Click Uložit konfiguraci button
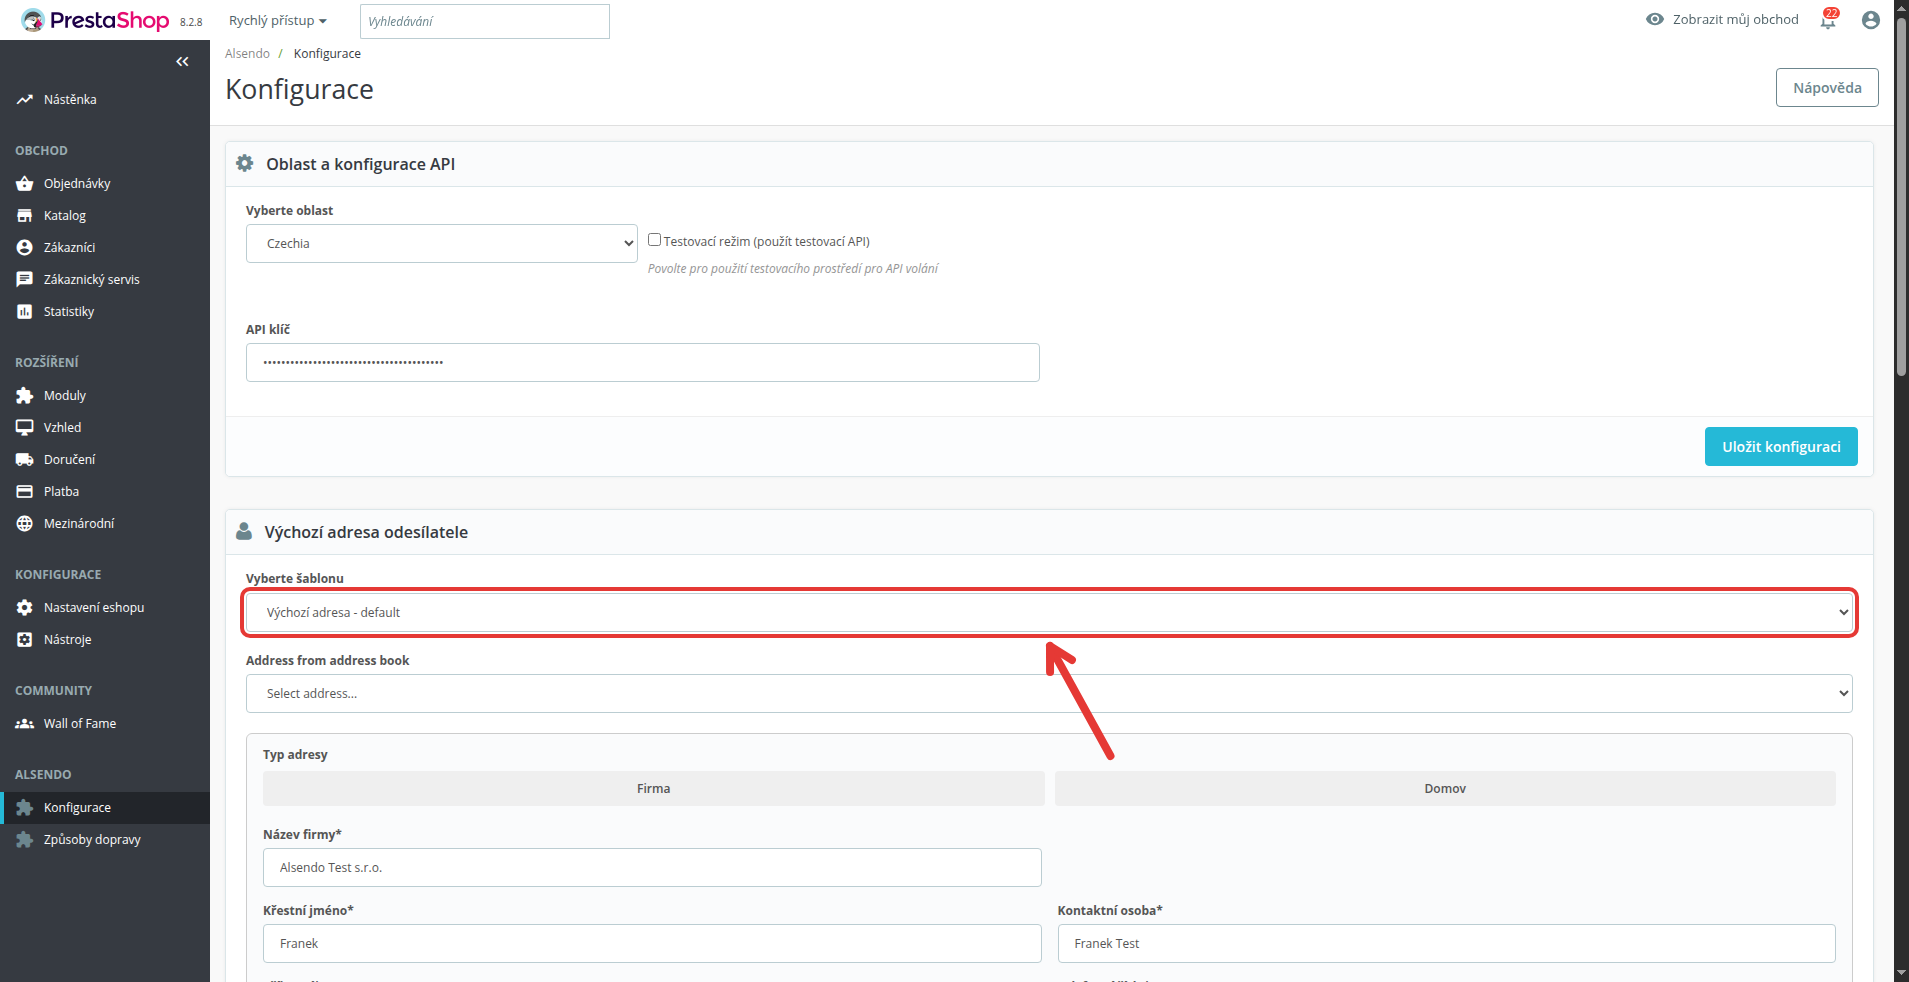1909x982 pixels. pyautogui.click(x=1781, y=447)
